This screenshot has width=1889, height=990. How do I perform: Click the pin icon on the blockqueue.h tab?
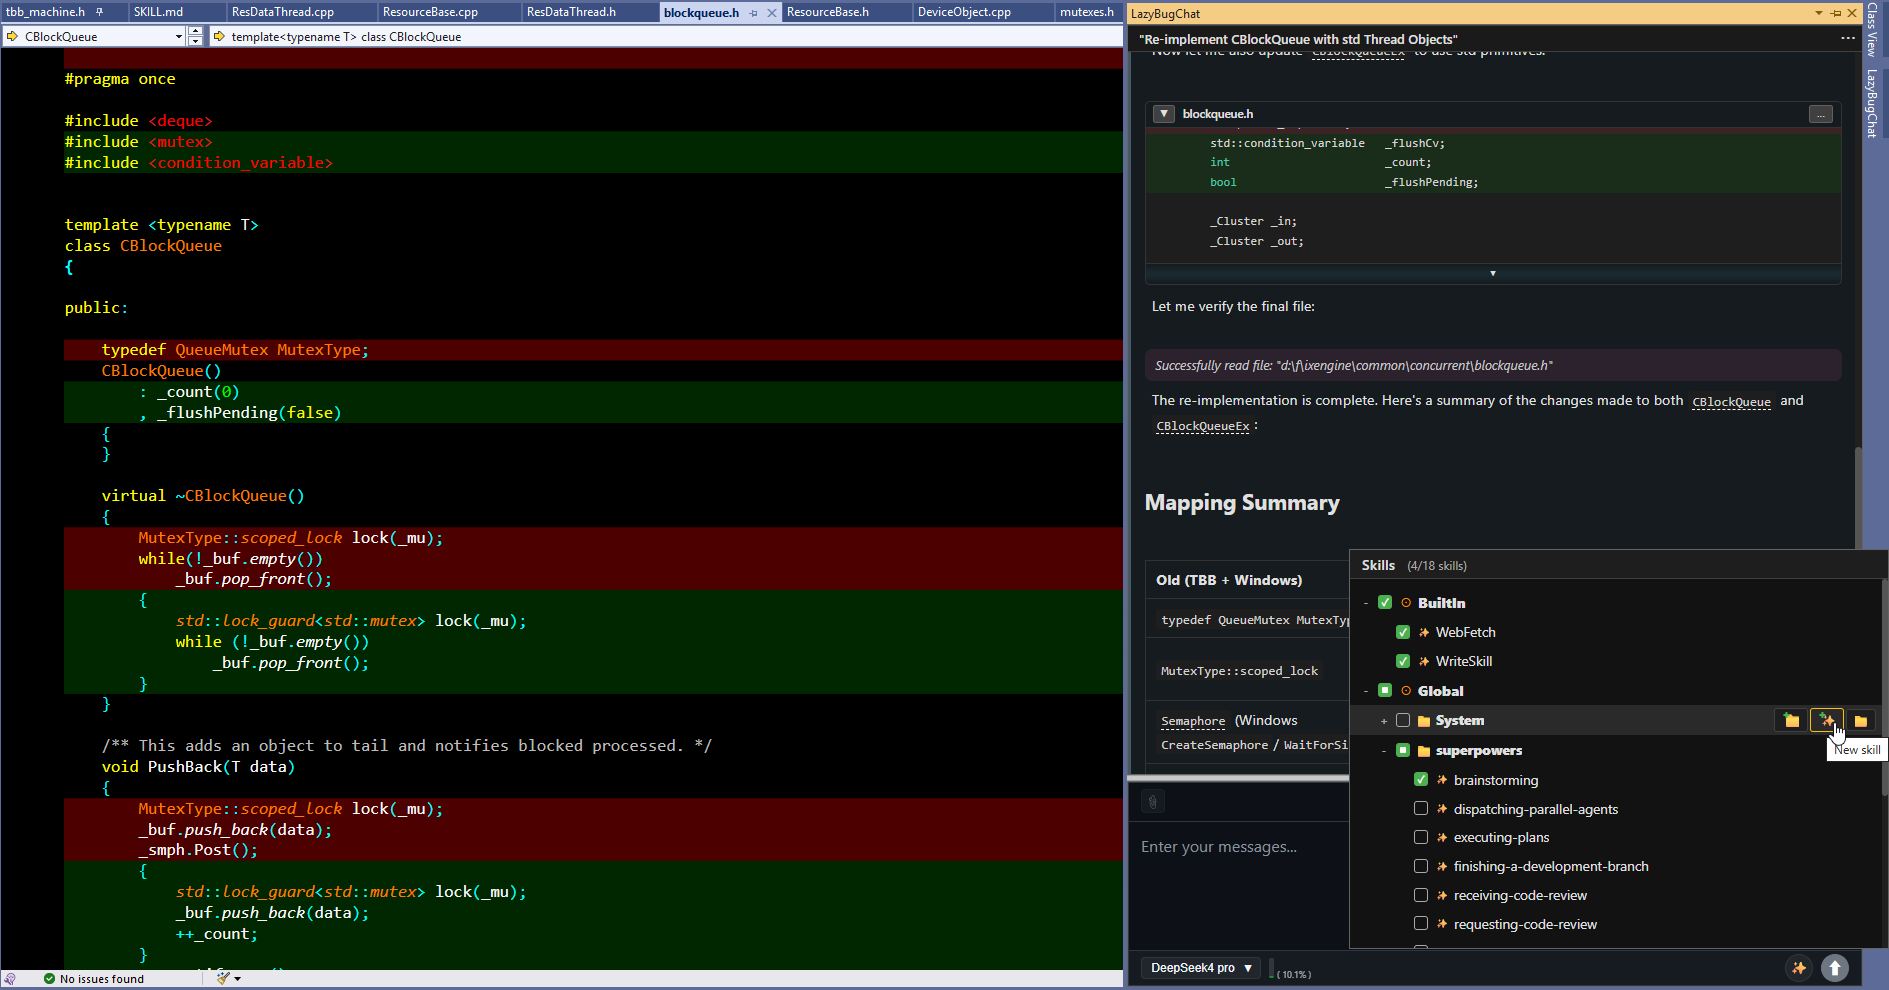point(754,13)
